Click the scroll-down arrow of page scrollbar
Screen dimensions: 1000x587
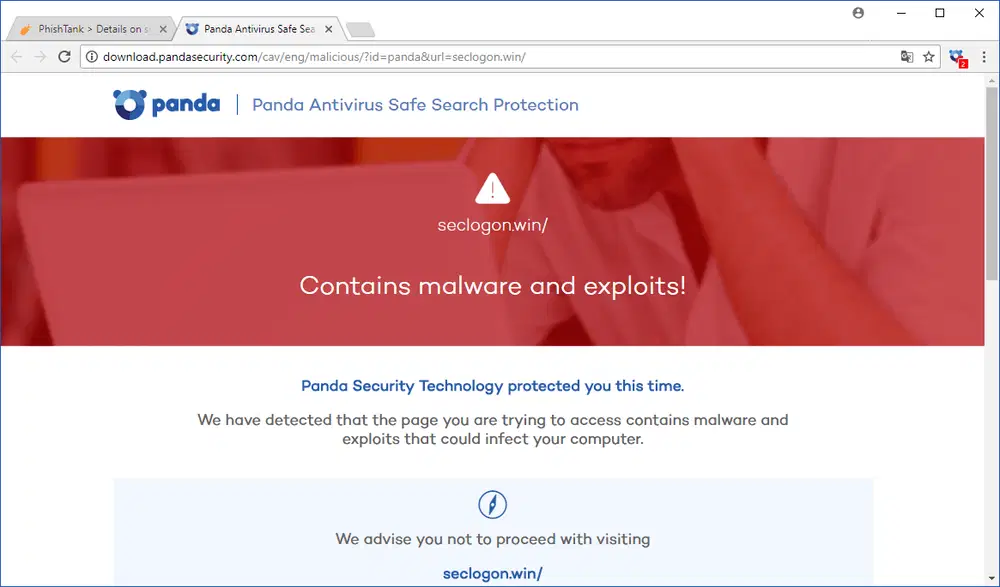tap(991, 579)
